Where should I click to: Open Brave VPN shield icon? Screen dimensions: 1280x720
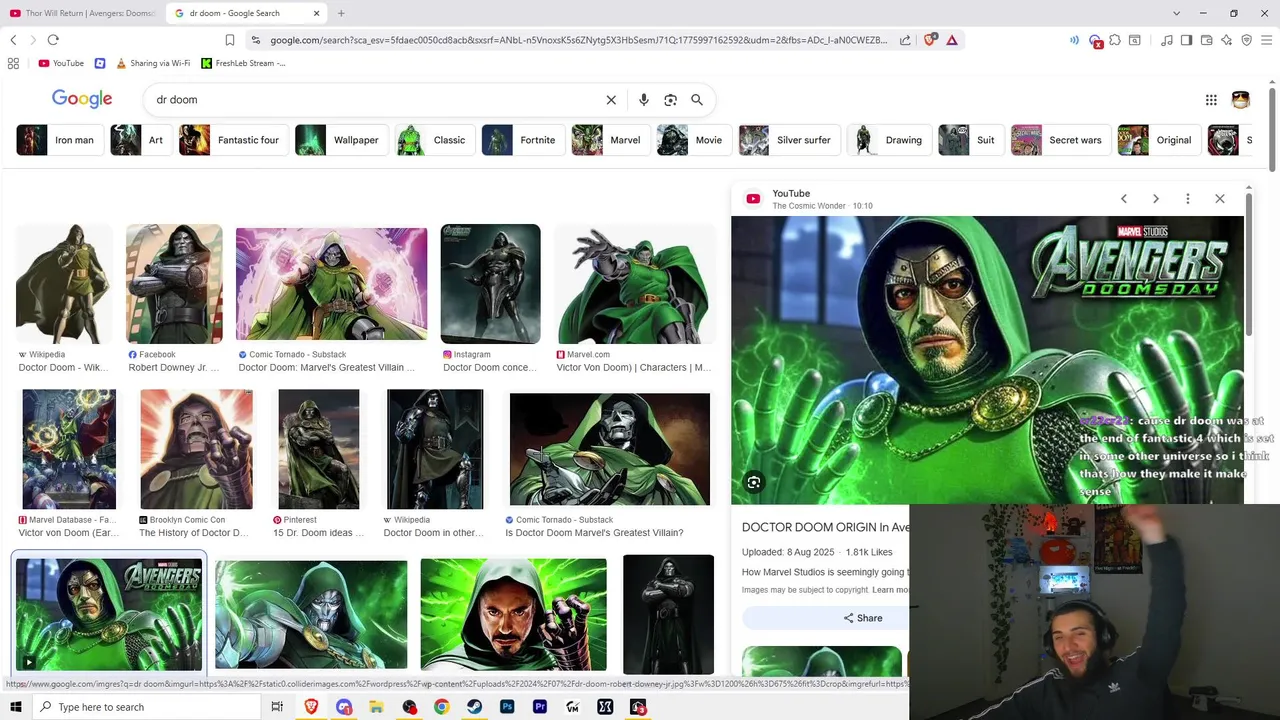point(1247,40)
